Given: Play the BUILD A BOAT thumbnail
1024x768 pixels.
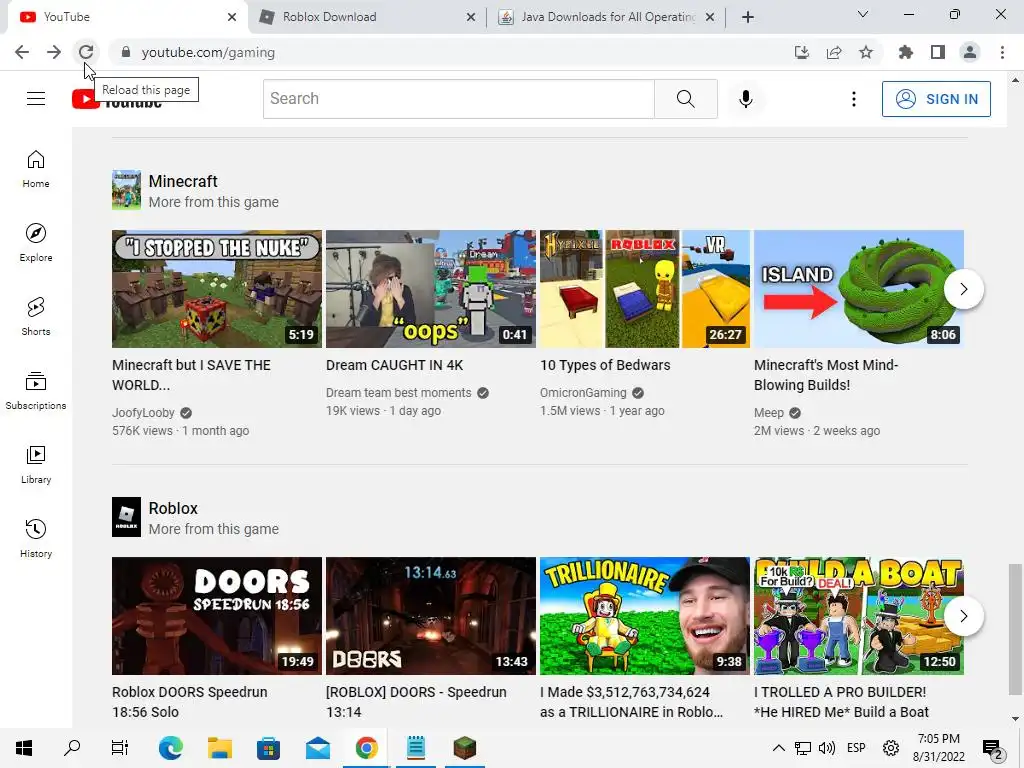Looking at the screenshot, I should coord(859,616).
